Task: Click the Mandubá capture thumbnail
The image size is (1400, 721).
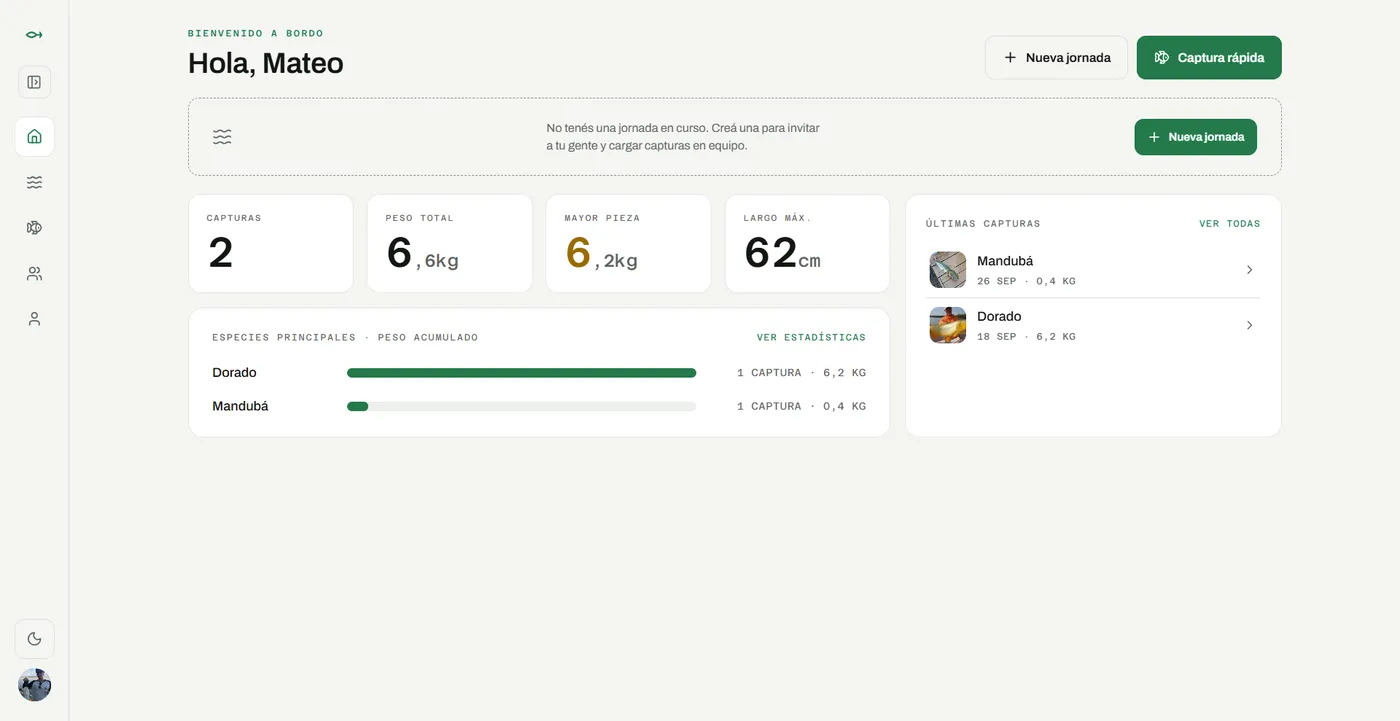Action: (x=947, y=270)
